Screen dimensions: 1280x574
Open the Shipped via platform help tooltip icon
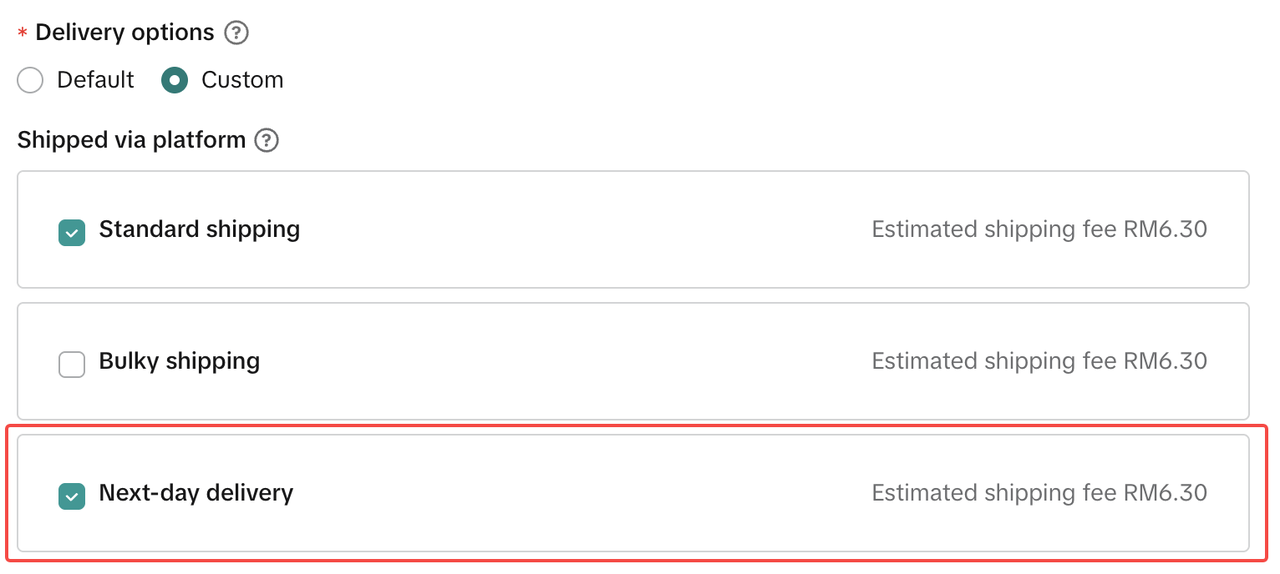(266, 141)
